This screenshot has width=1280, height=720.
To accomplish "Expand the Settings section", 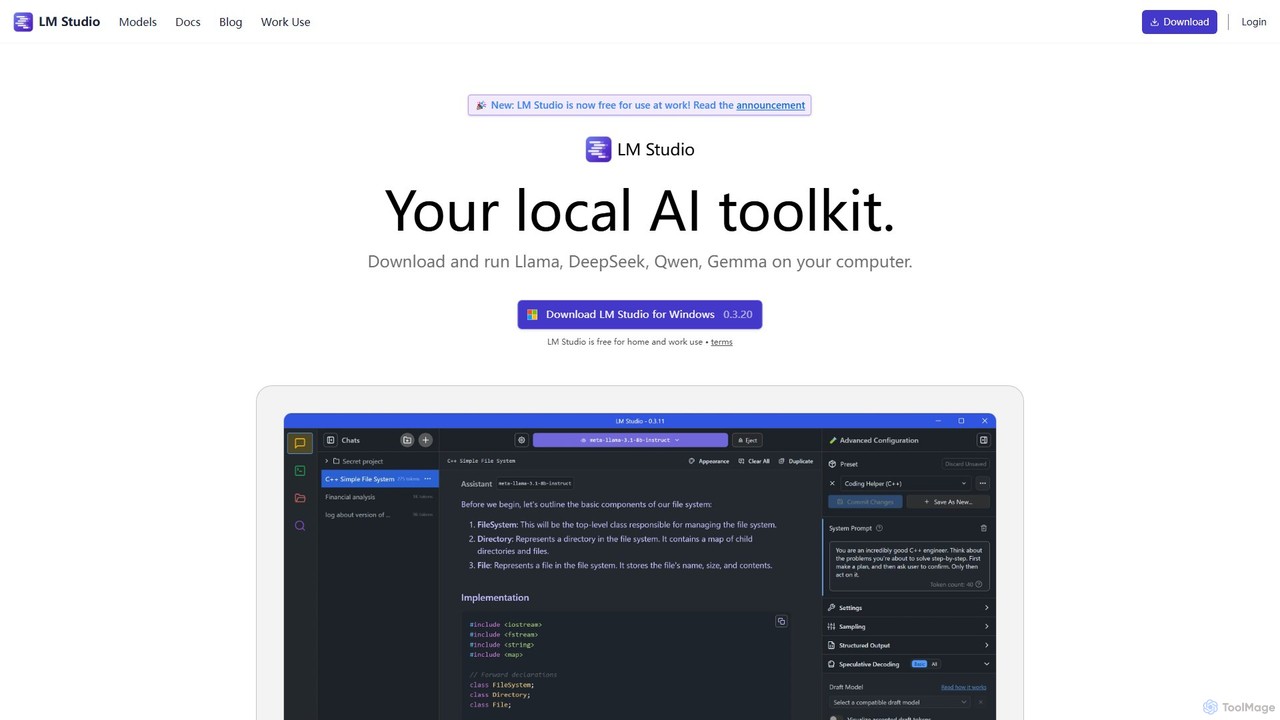I will coord(908,608).
